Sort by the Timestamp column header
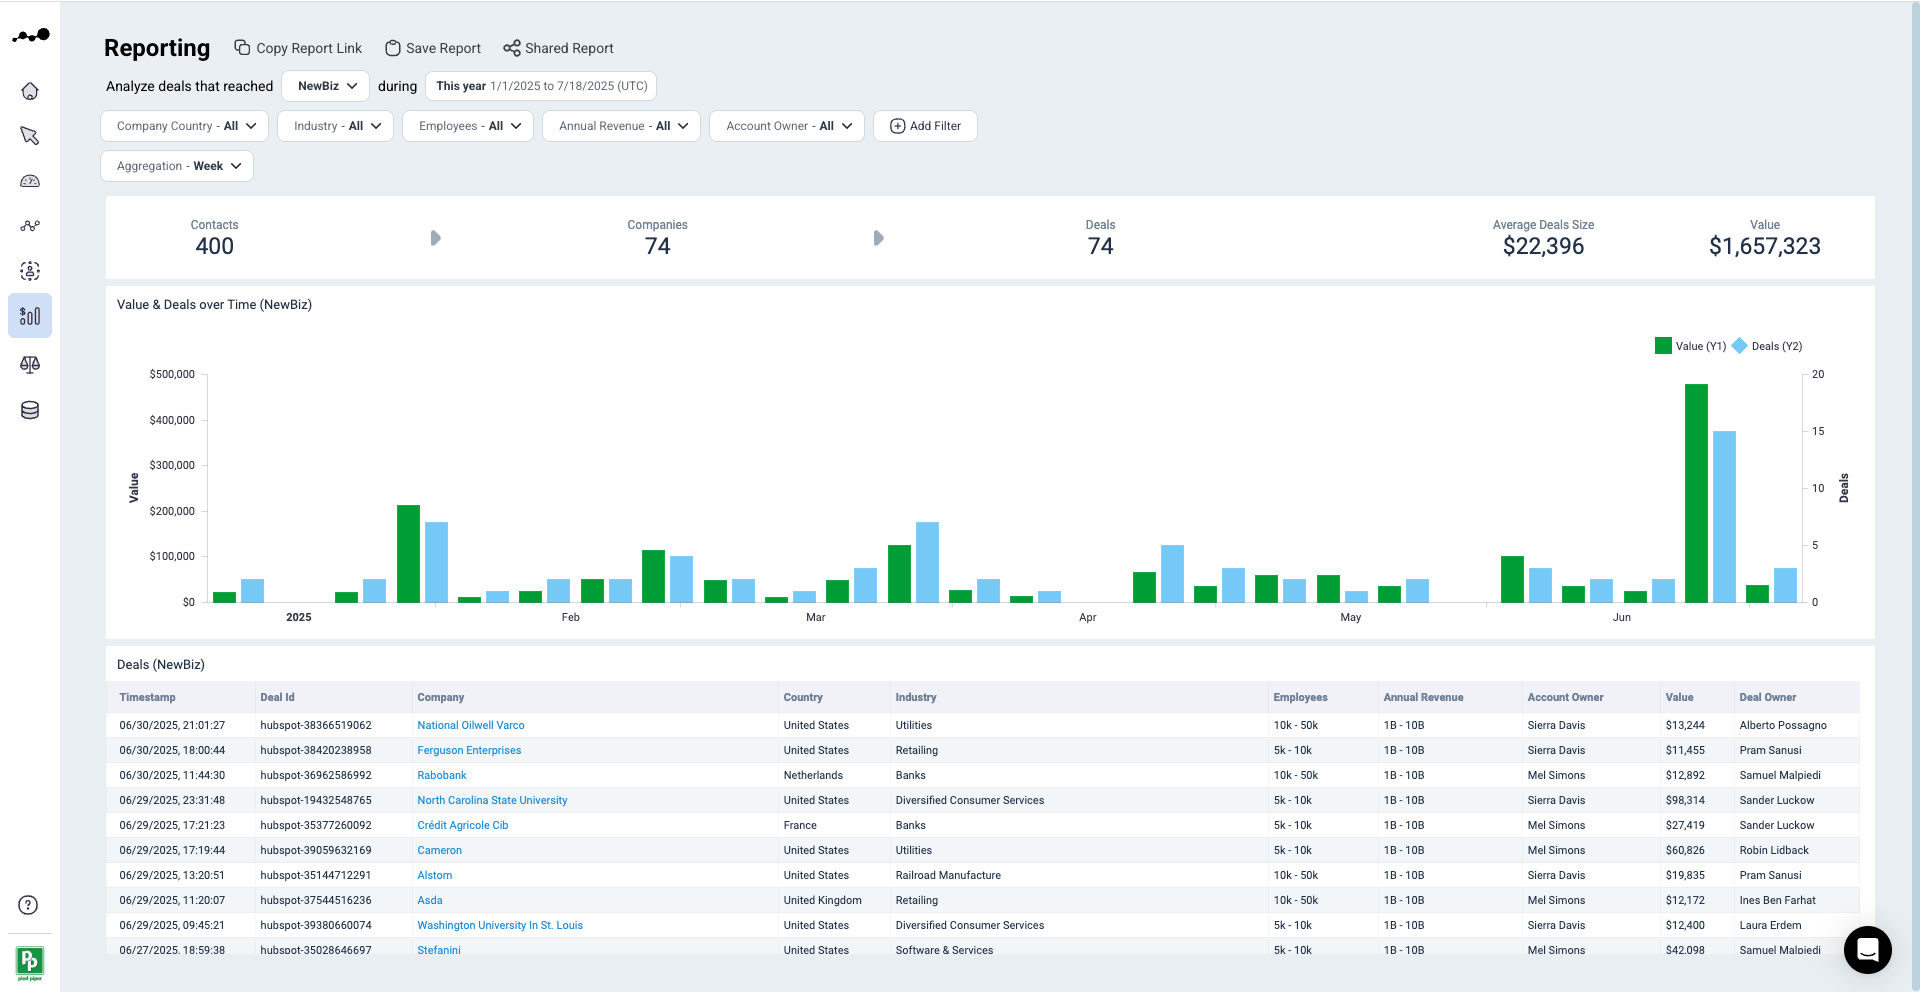The height and width of the screenshot is (992, 1920). click(x=147, y=697)
